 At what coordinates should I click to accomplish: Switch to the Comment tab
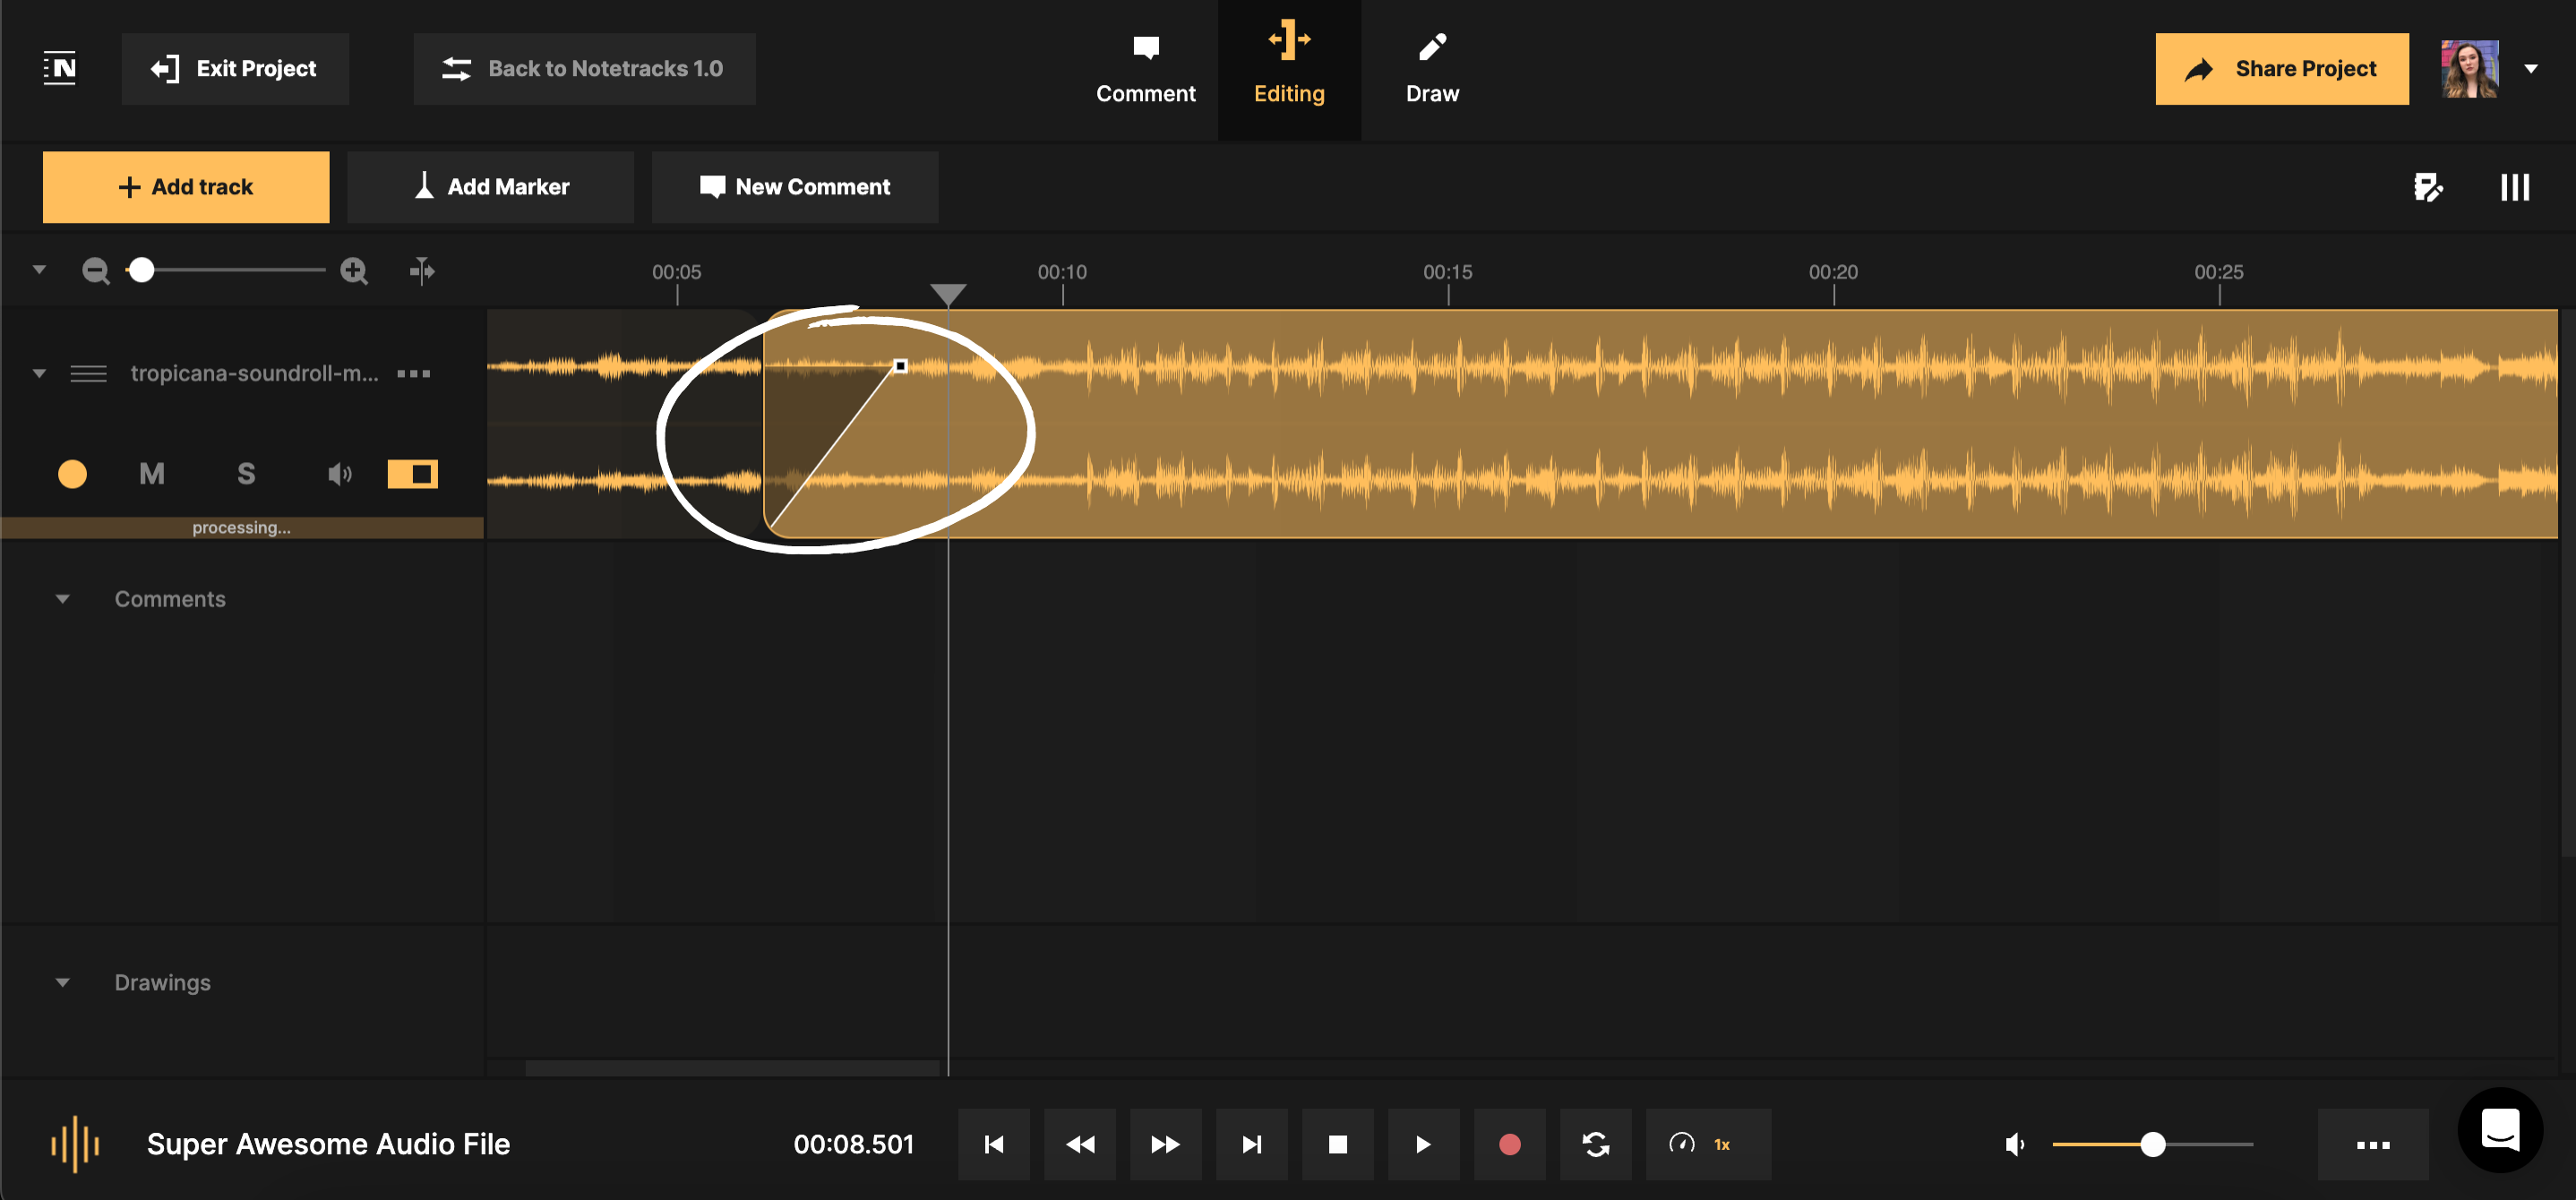click(x=1146, y=68)
